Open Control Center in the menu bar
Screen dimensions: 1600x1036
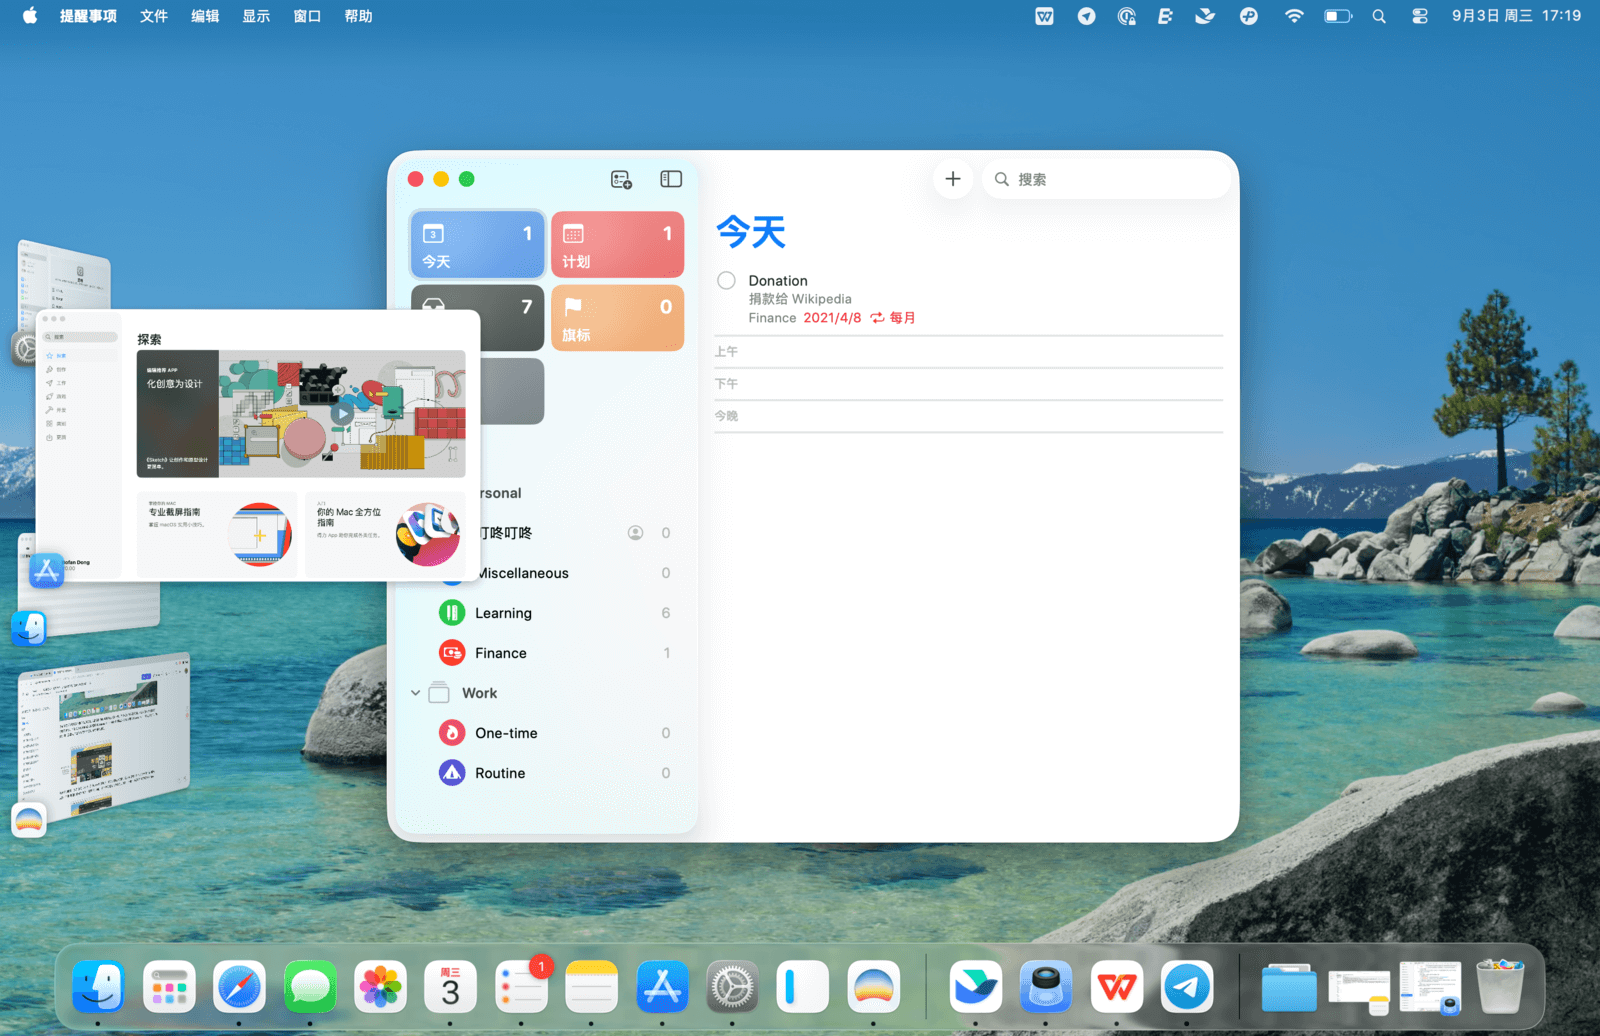click(x=1419, y=16)
